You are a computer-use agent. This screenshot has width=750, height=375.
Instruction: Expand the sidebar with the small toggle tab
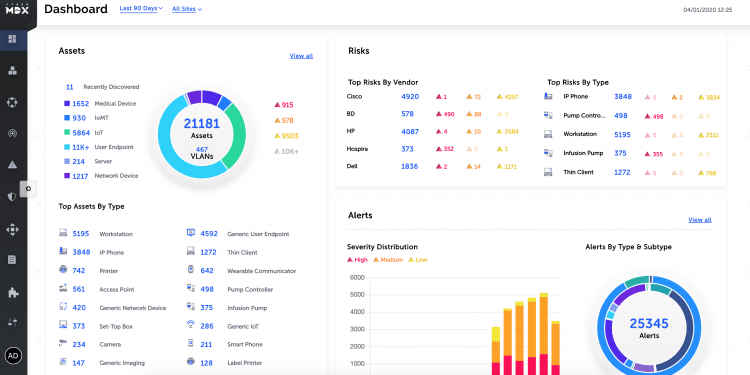pos(28,189)
